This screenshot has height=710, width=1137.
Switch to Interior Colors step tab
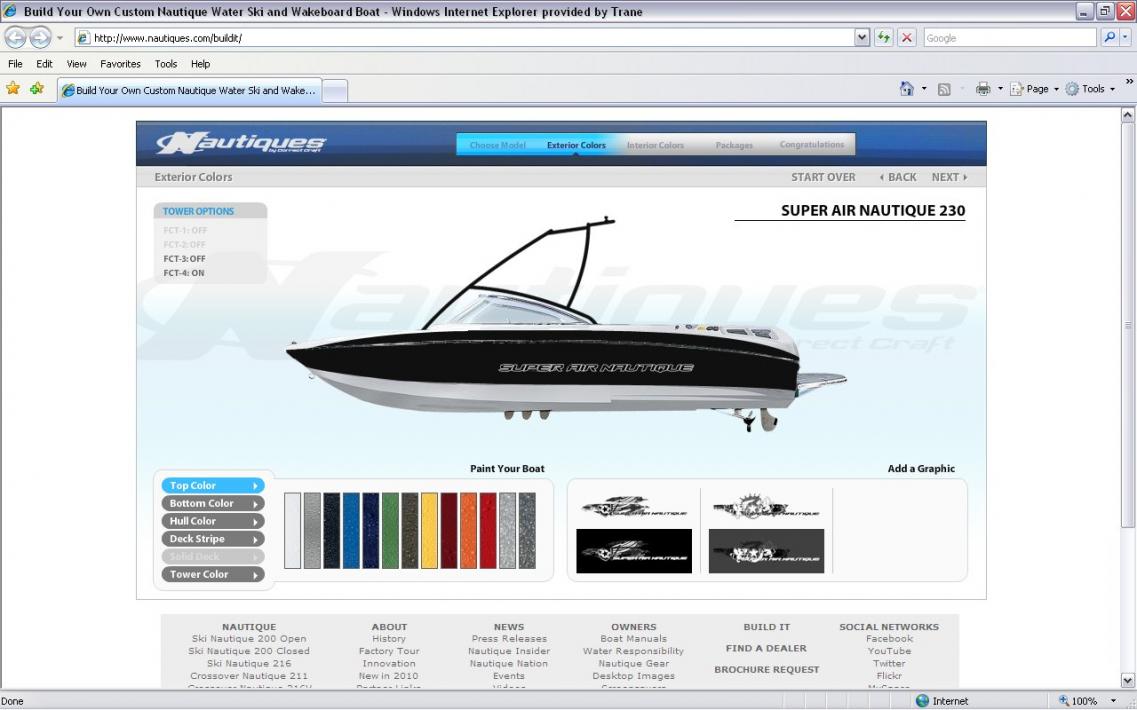(x=655, y=145)
